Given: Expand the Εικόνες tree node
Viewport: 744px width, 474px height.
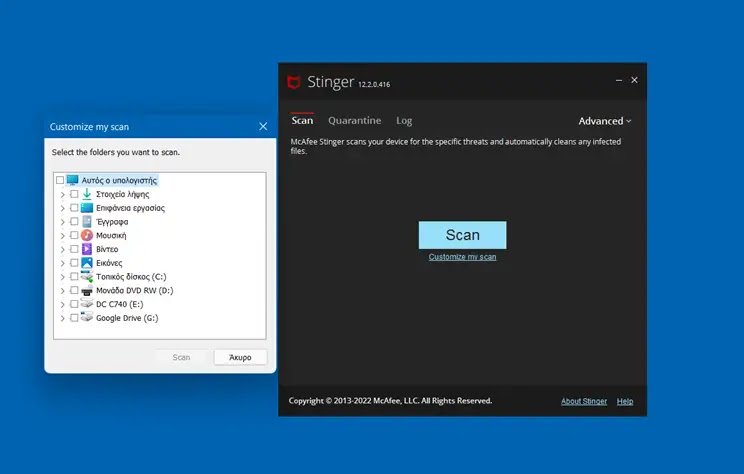Looking at the screenshot, I should coord(62,263).
